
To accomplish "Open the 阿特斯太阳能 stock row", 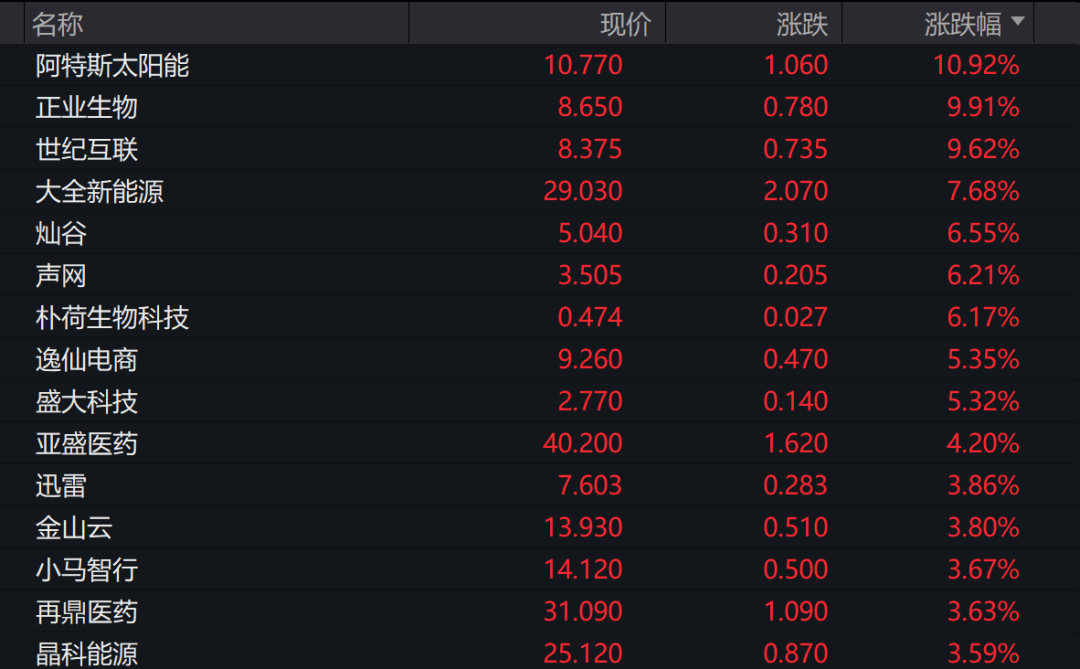I will [x=112, y=66].
